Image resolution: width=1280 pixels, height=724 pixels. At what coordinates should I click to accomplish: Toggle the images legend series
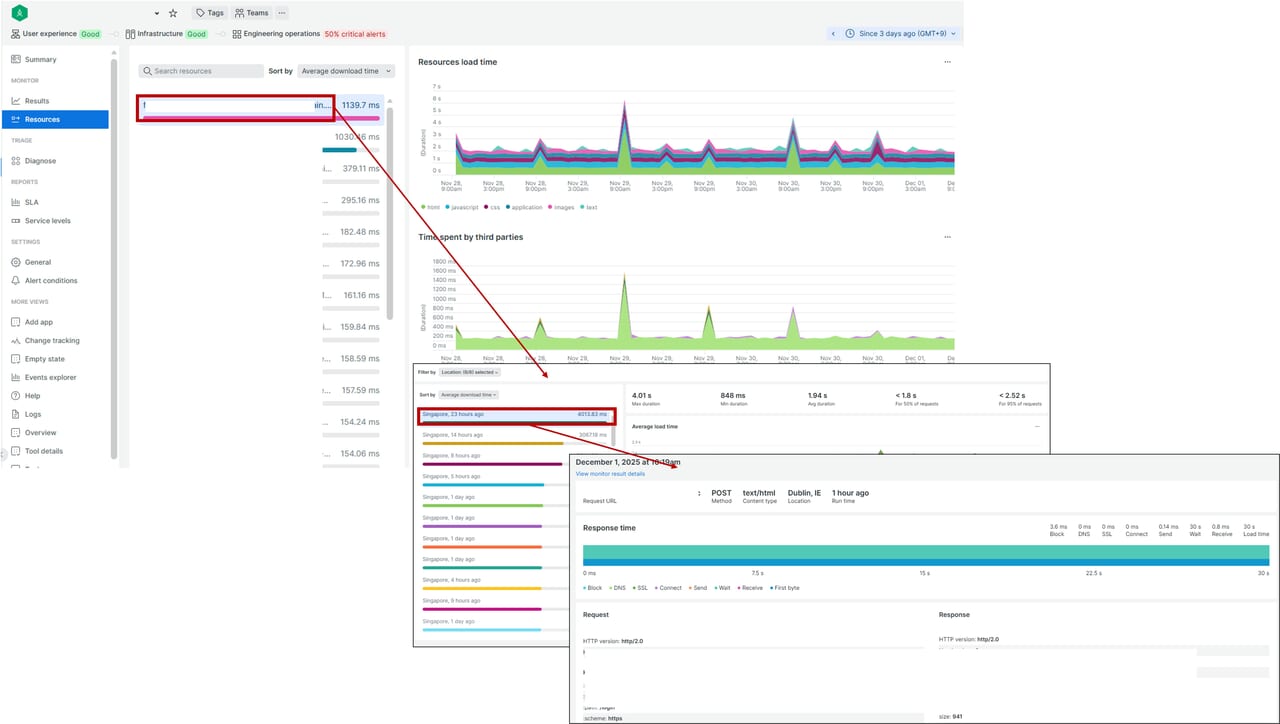pyautogui.click(x=560, y=207)
